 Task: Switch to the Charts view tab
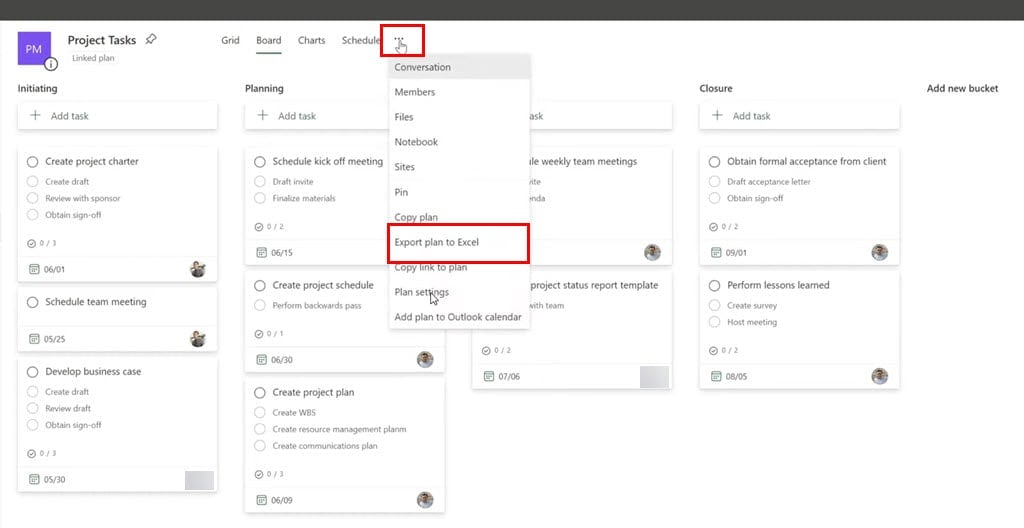point(312,40)
